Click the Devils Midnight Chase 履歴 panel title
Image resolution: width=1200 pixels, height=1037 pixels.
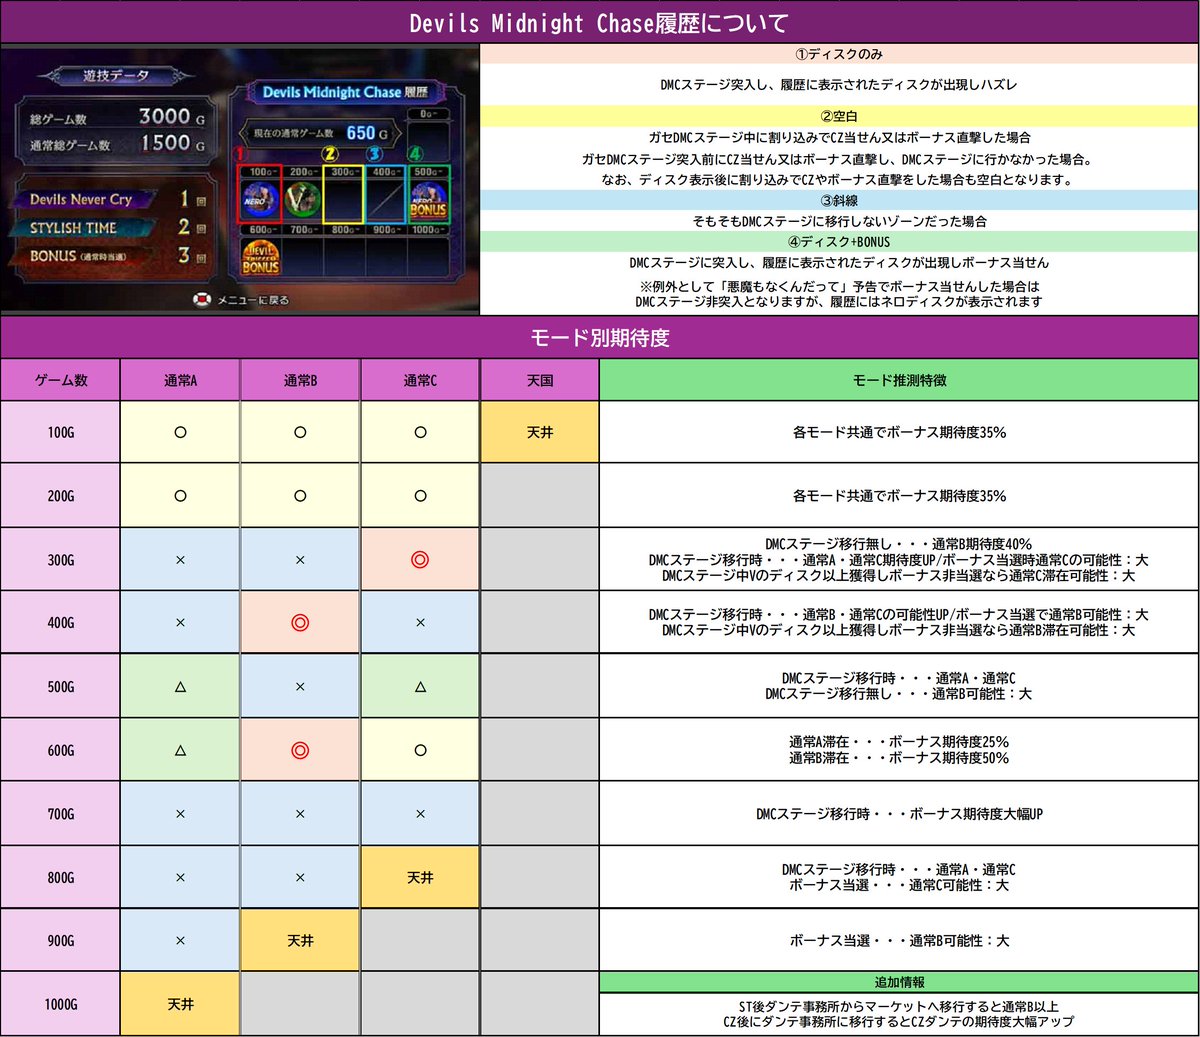(x=345, y=92)
